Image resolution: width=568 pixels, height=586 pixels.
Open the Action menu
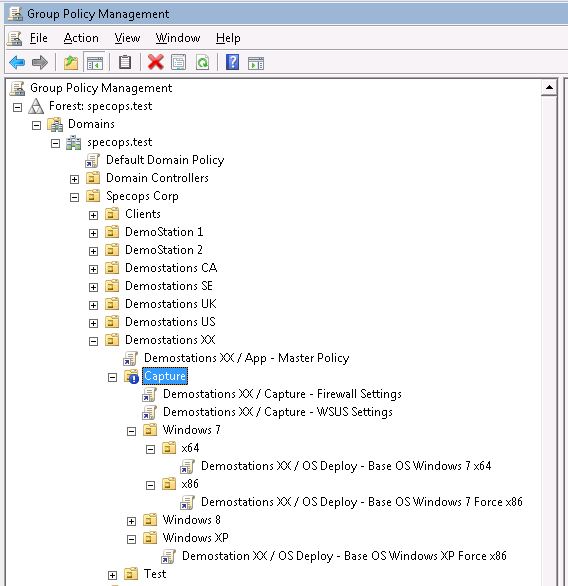(81, 38)
